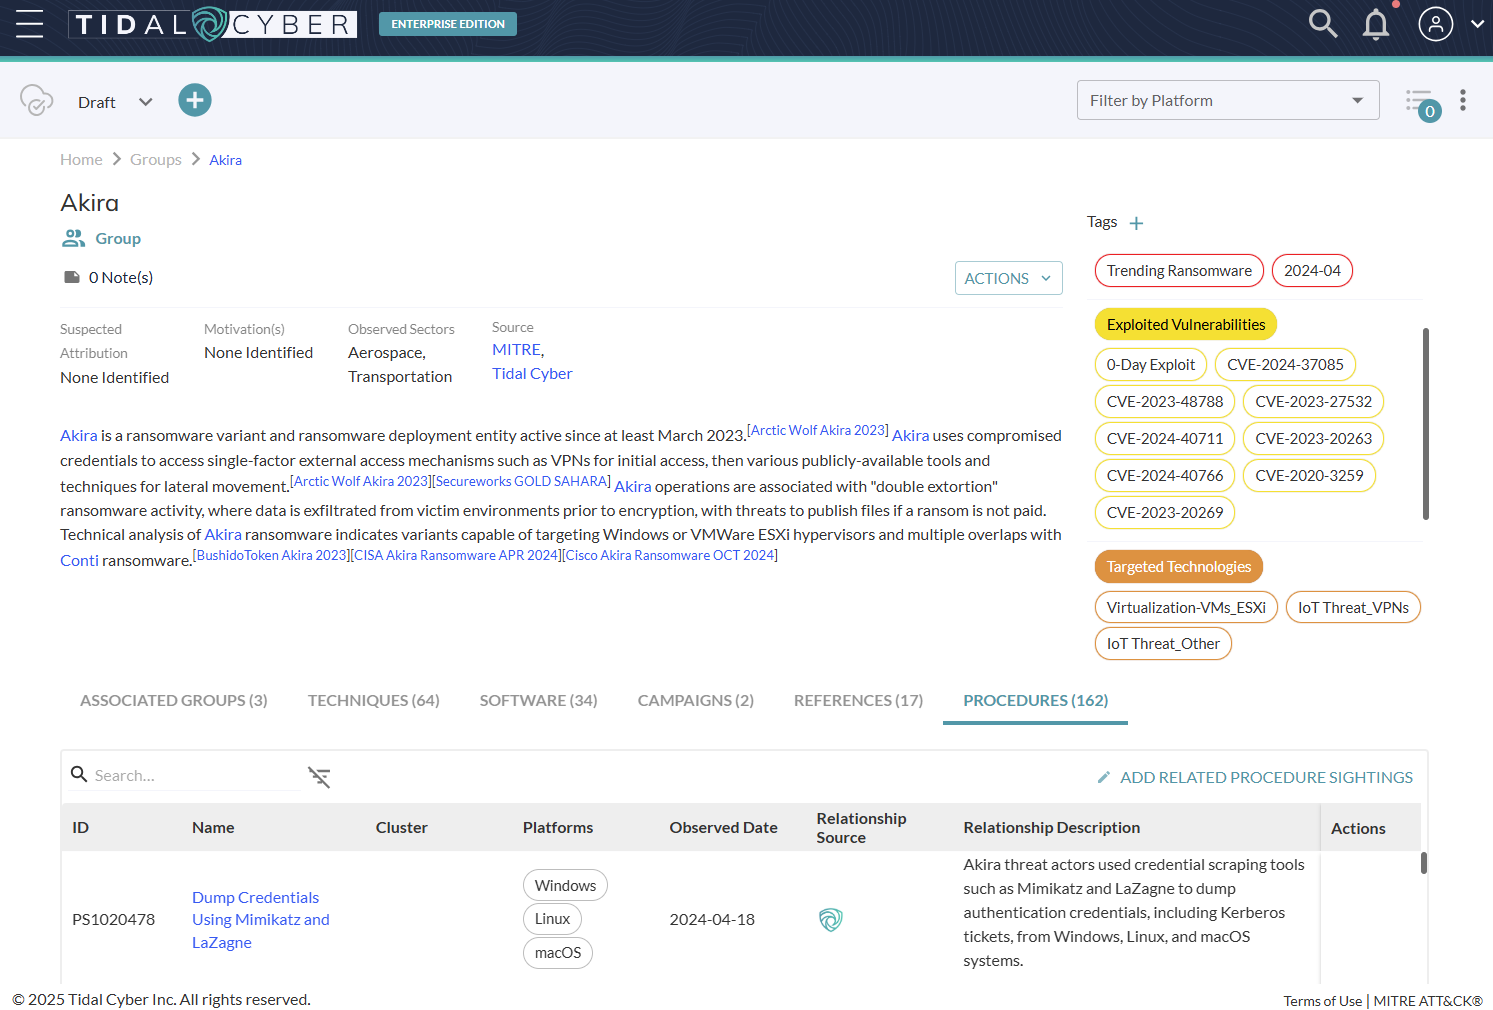
Task: Switch to Associated Groups (3) tab
Action: coord(174,701)
